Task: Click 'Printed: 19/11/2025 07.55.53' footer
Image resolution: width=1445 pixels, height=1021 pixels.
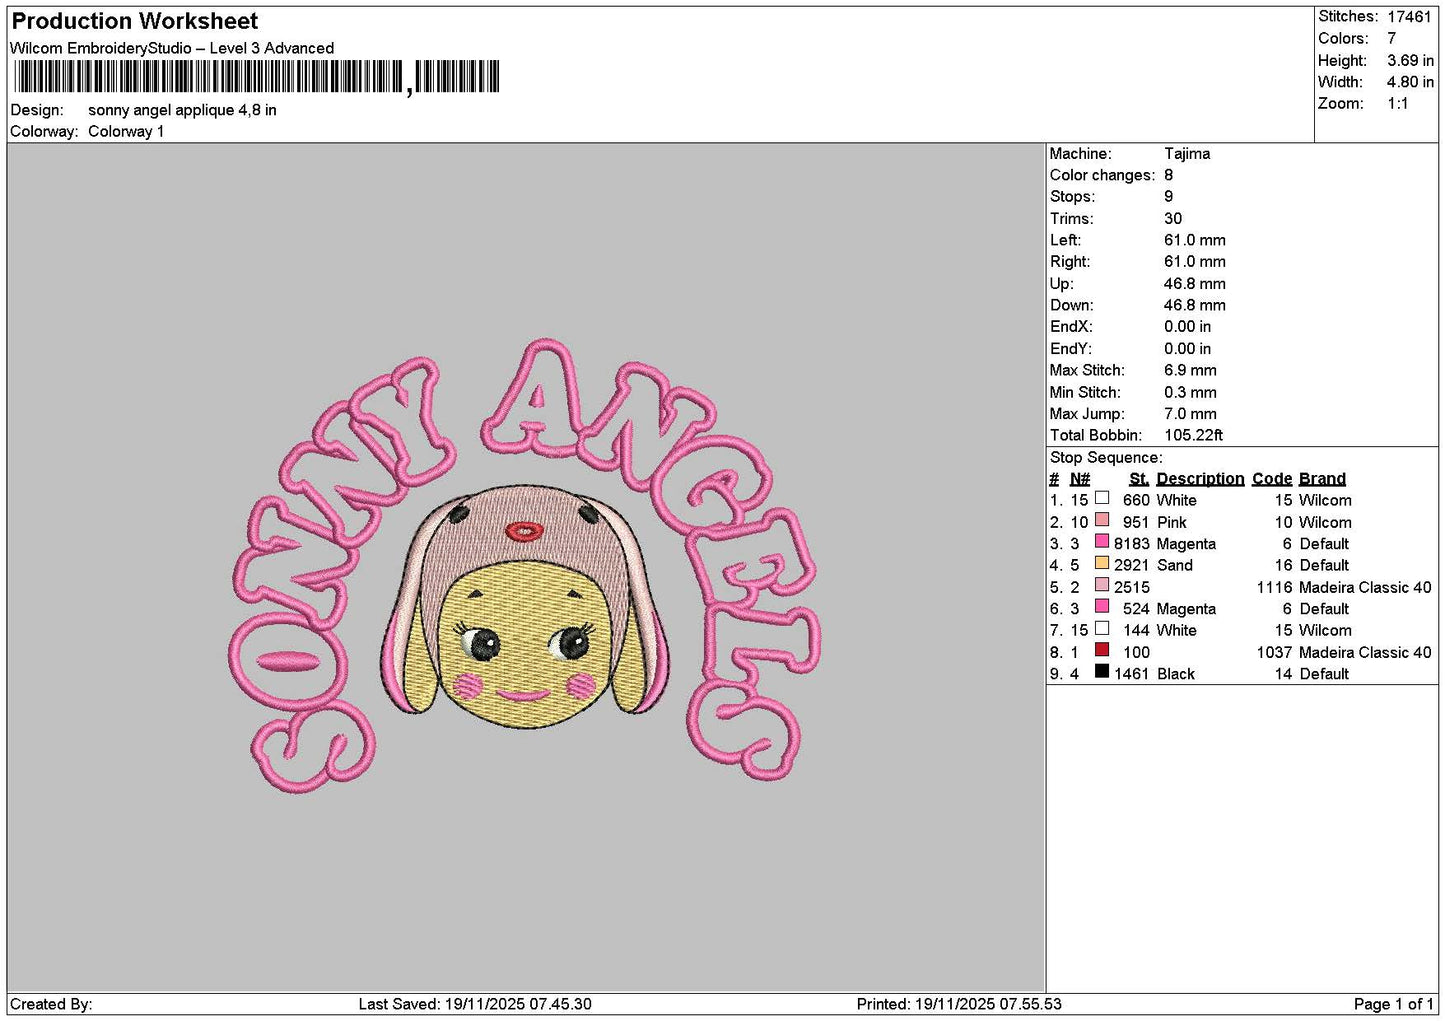Action: (959, 1004)
